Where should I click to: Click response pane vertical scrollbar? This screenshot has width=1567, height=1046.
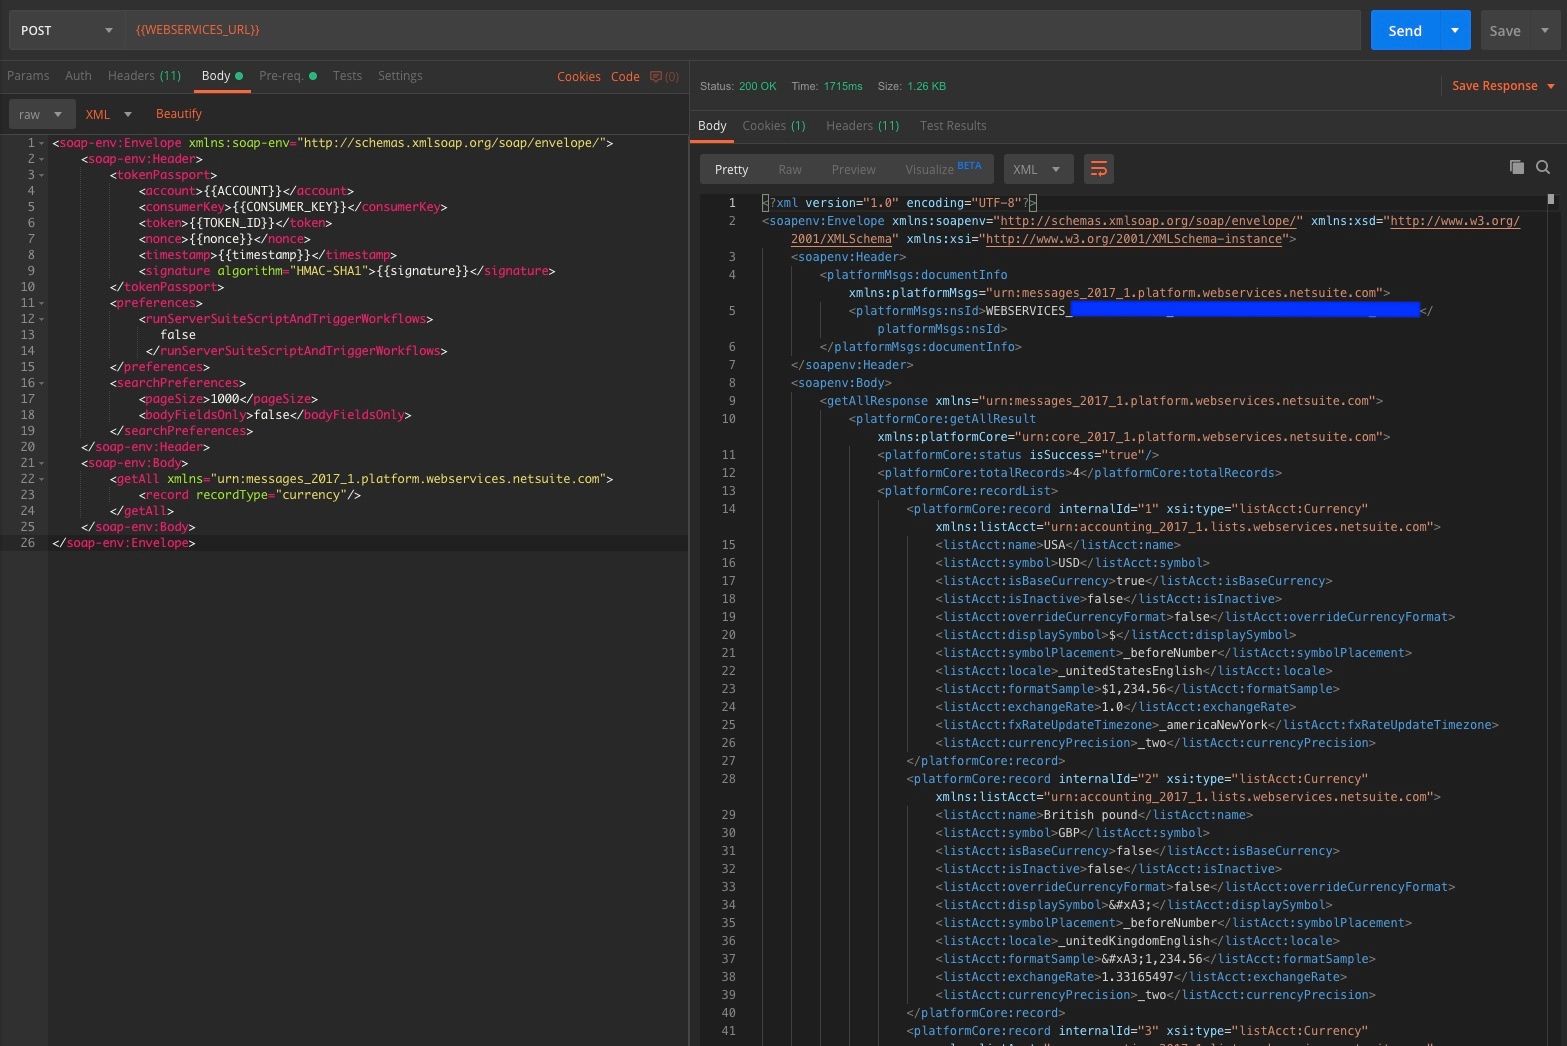point(1552,199)
